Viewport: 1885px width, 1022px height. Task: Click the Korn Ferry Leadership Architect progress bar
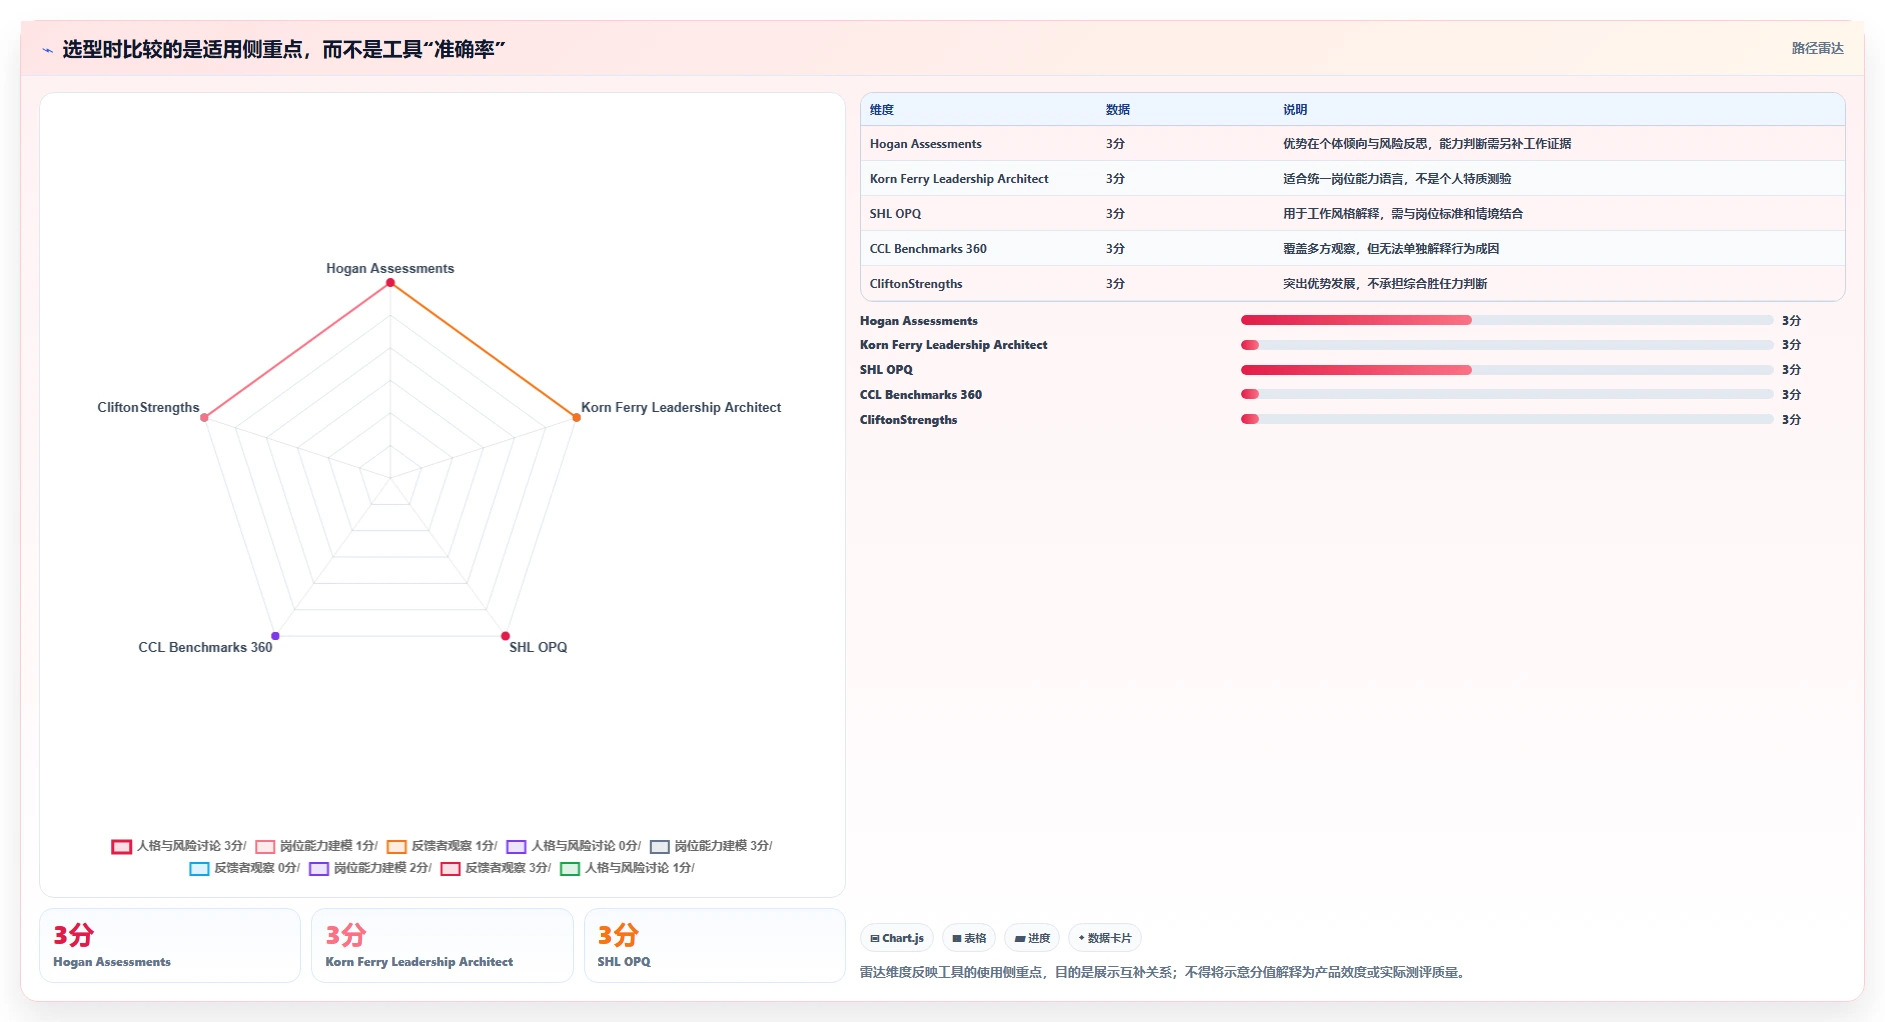pyautogui.click(x=1507, y=345)
